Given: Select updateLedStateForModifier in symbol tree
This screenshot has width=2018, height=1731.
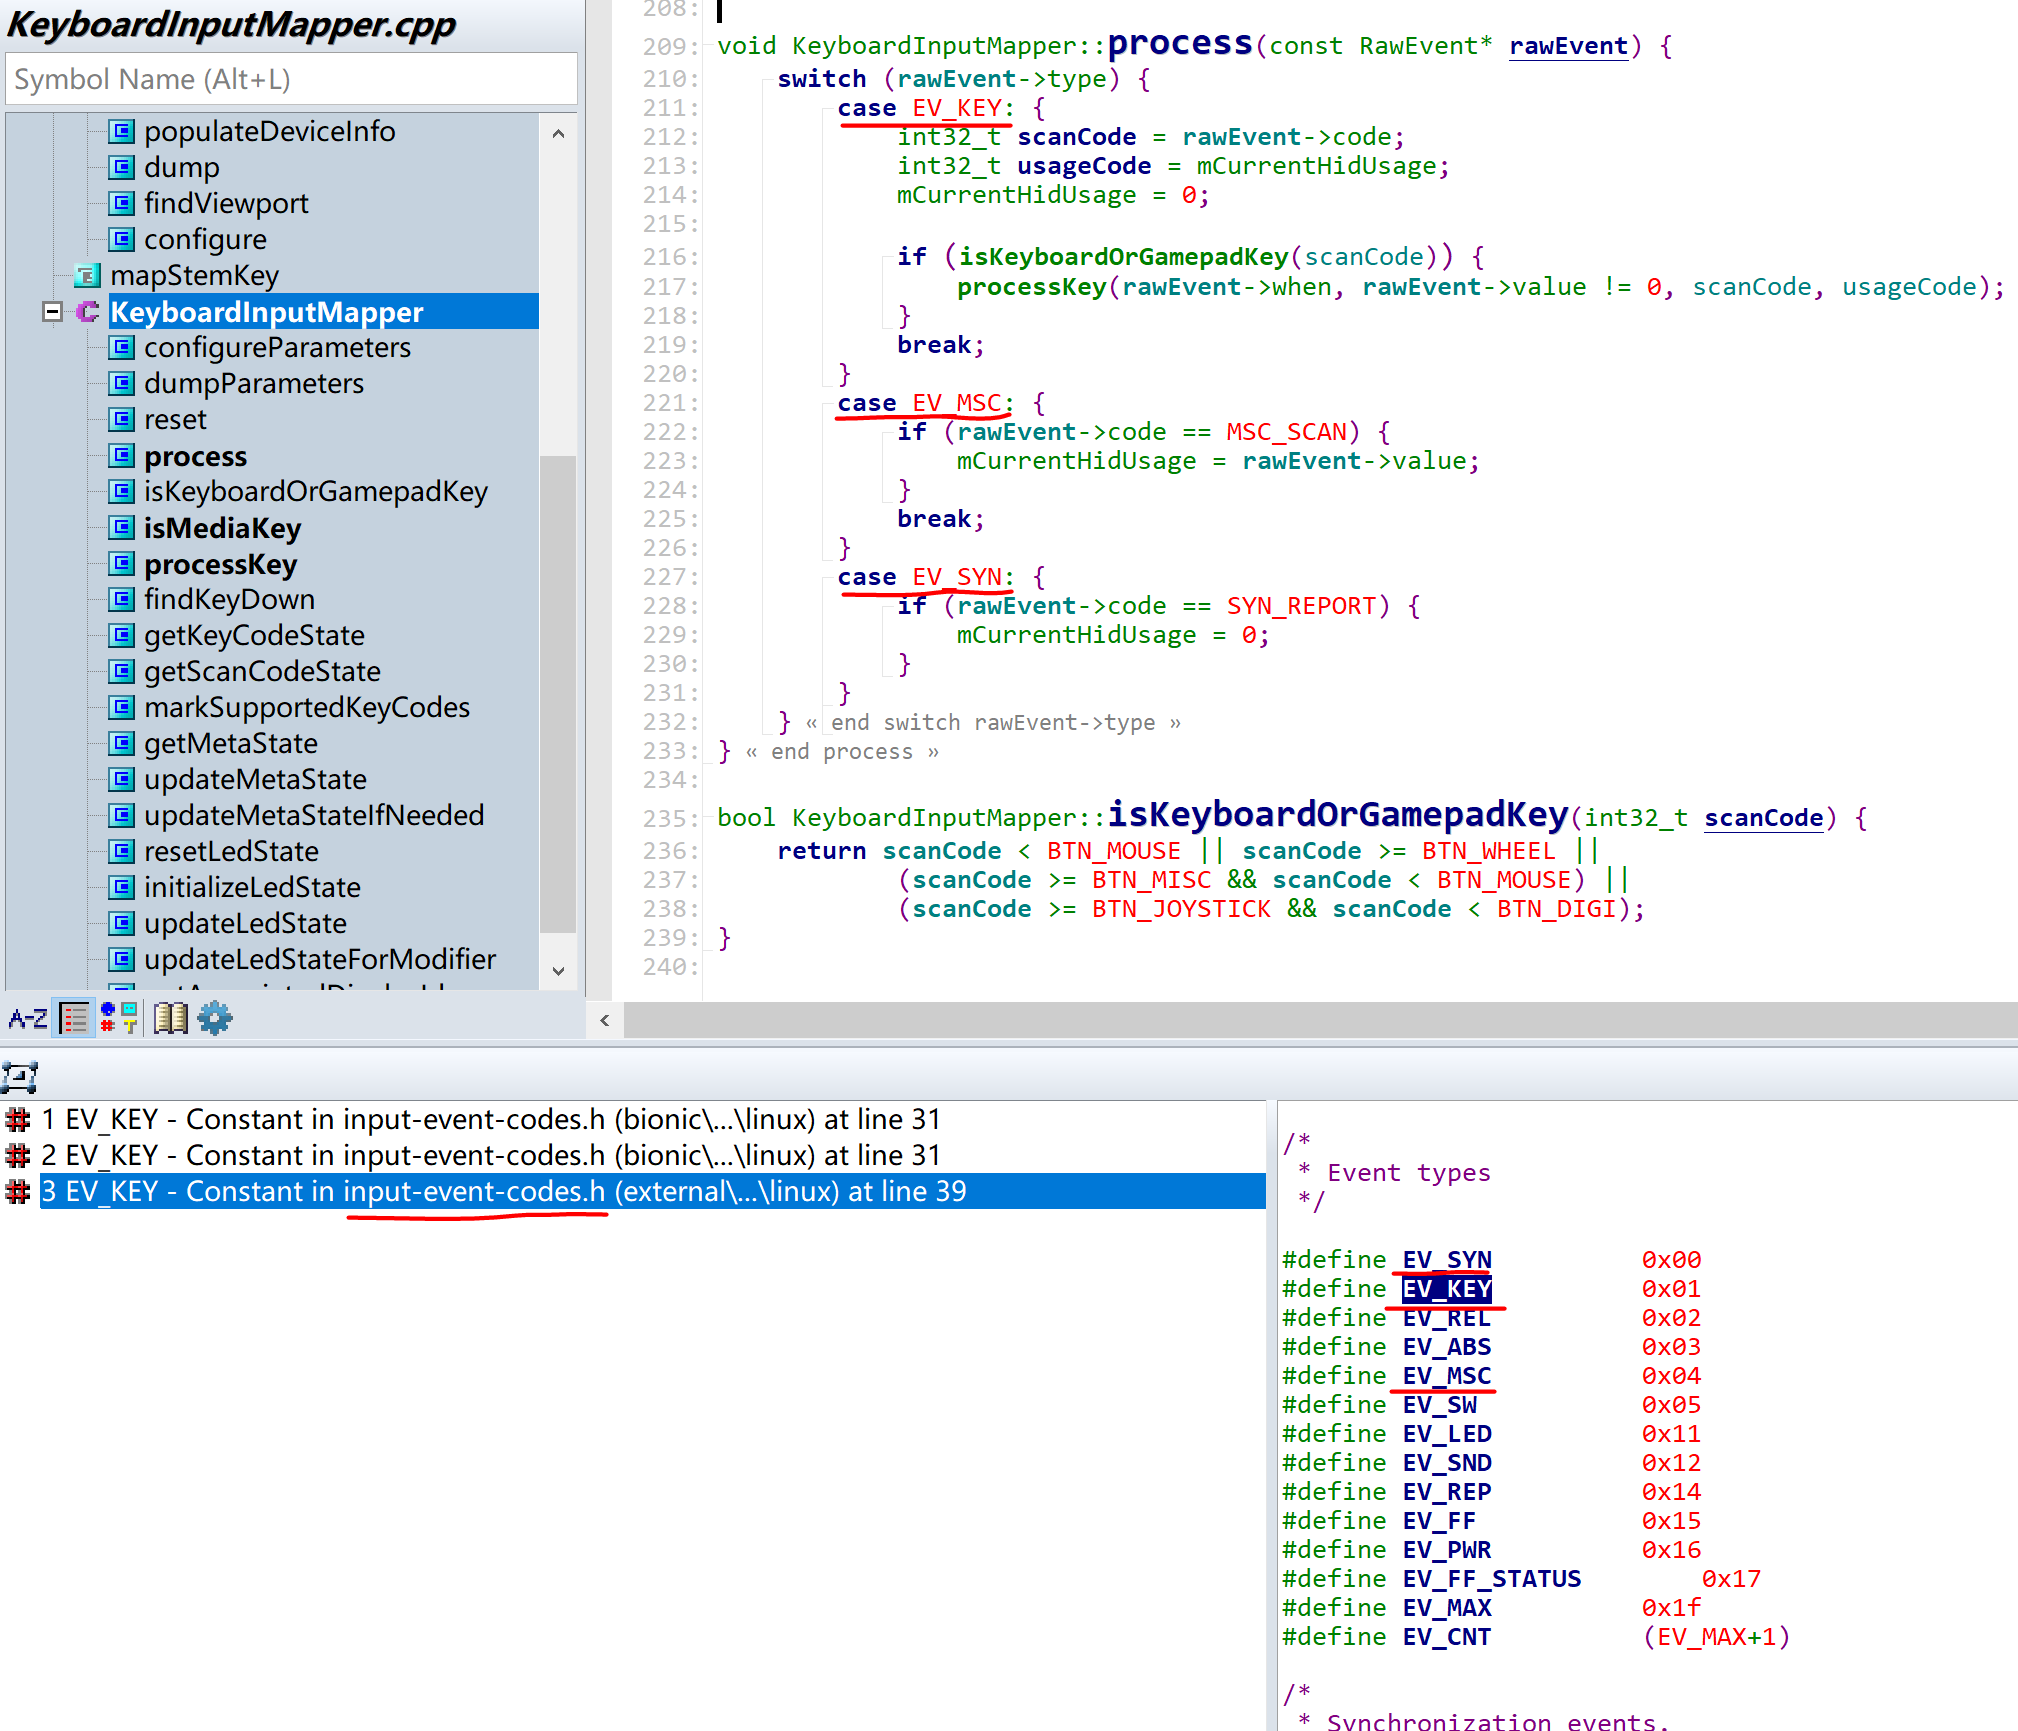Looking at the screenshot, I should pyautogui.click(x=320, y=959).
